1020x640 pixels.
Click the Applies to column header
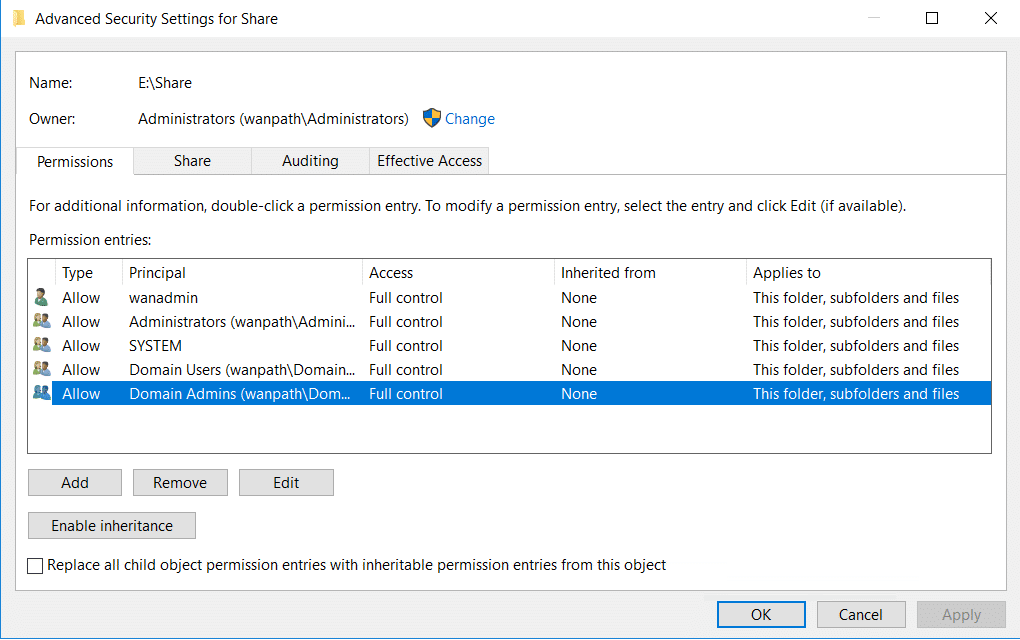tap(868, 273)
